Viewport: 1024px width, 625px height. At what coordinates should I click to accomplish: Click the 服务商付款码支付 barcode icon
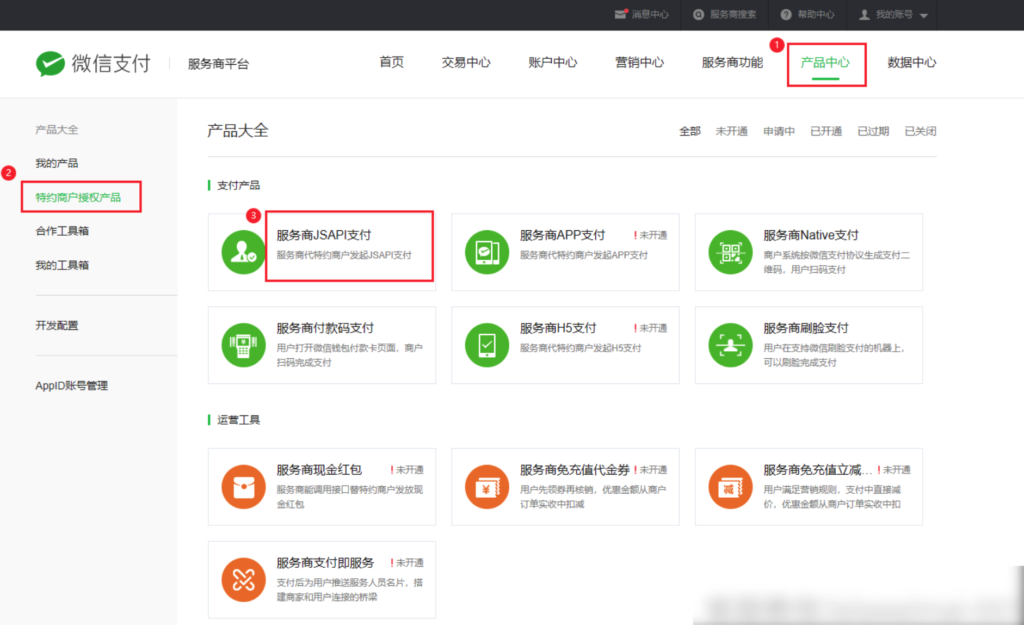tap(243, 345)
